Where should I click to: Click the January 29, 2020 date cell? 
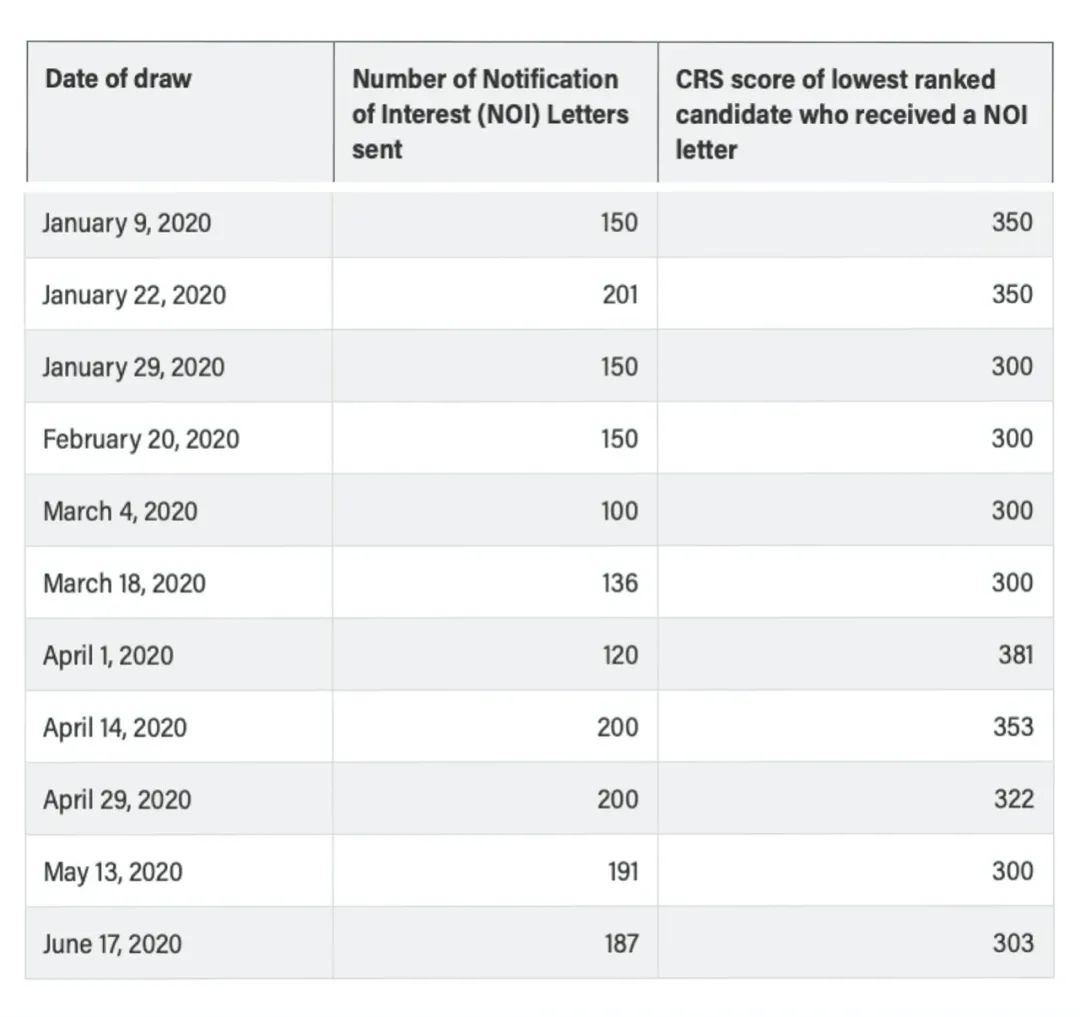[x=134, y=367]
